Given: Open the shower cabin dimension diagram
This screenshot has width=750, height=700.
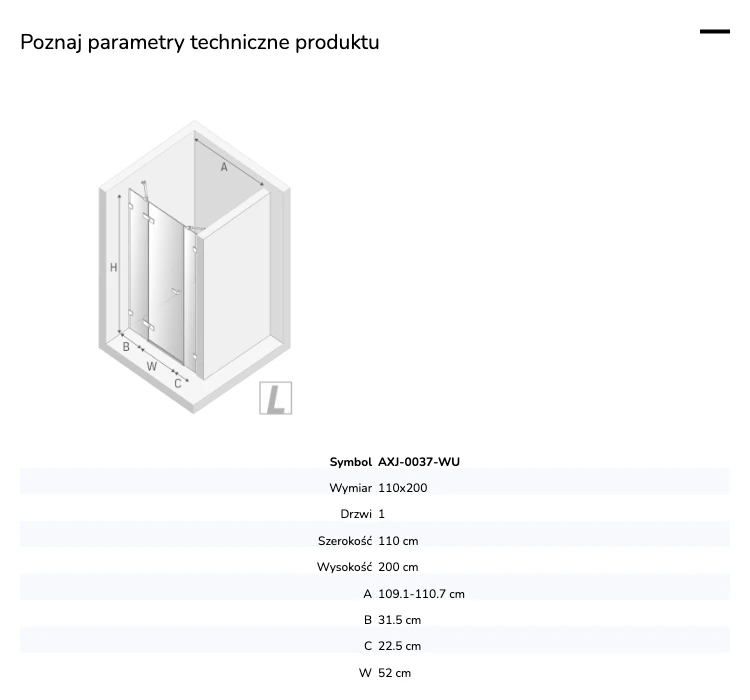Looking at the screenshot, I should [x=195, y=267].
